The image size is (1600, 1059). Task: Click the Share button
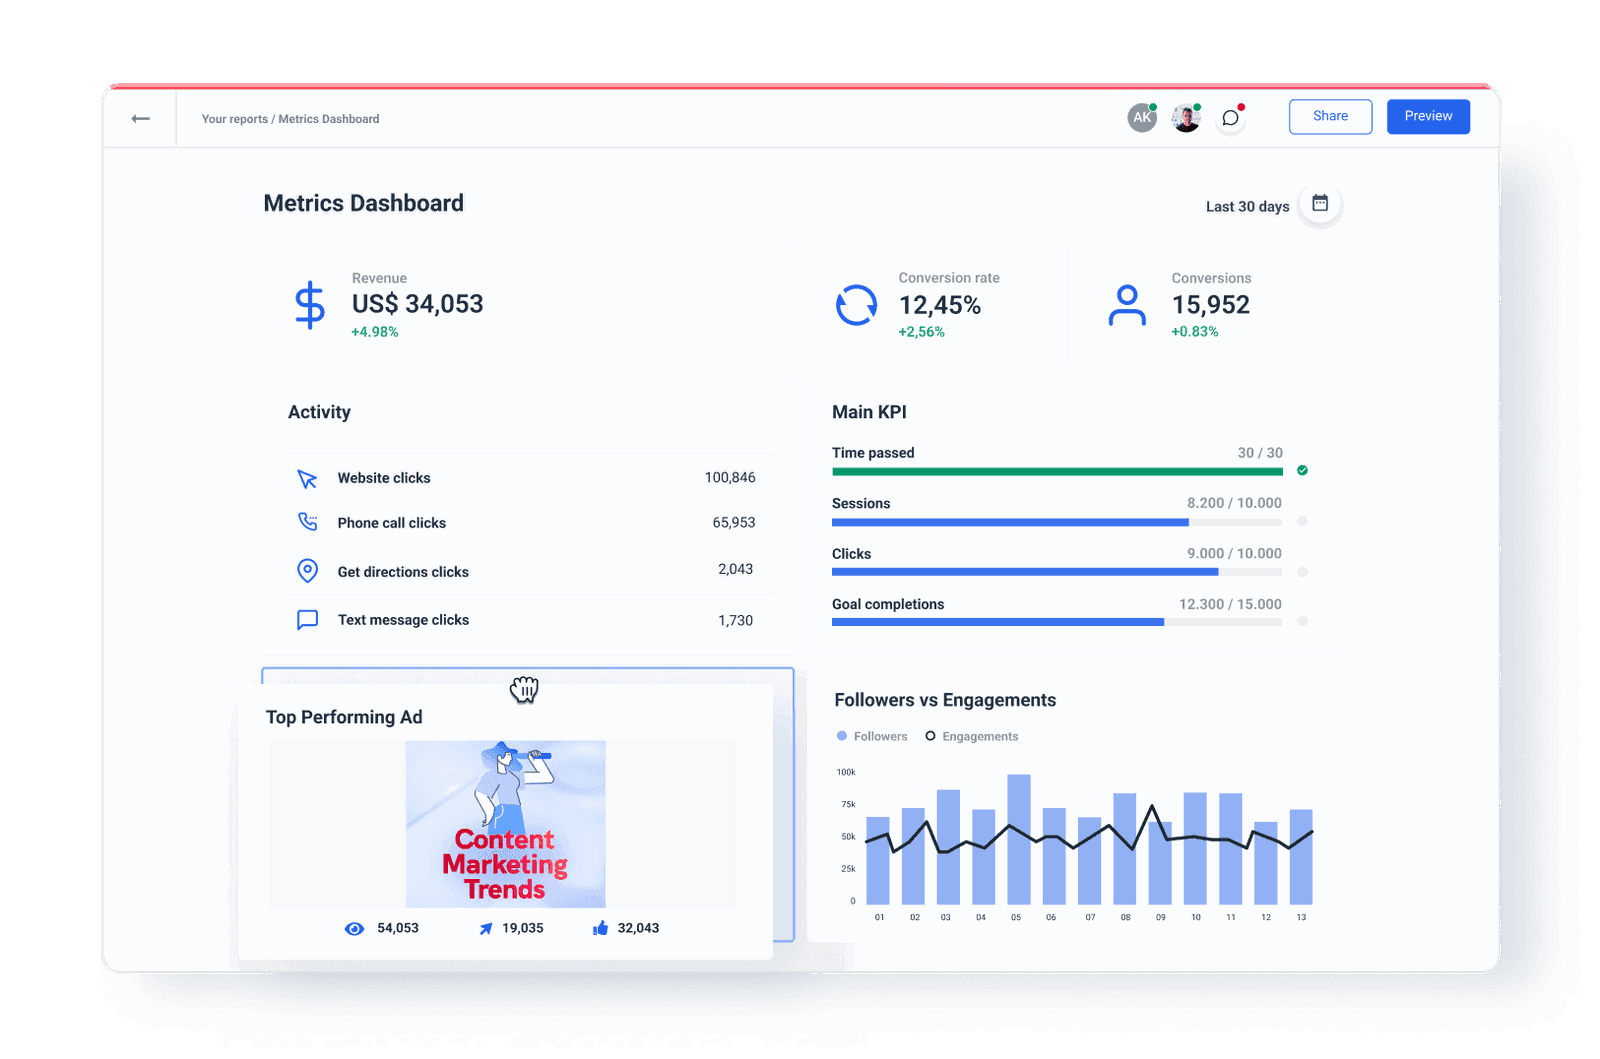tap(1329, 116)
